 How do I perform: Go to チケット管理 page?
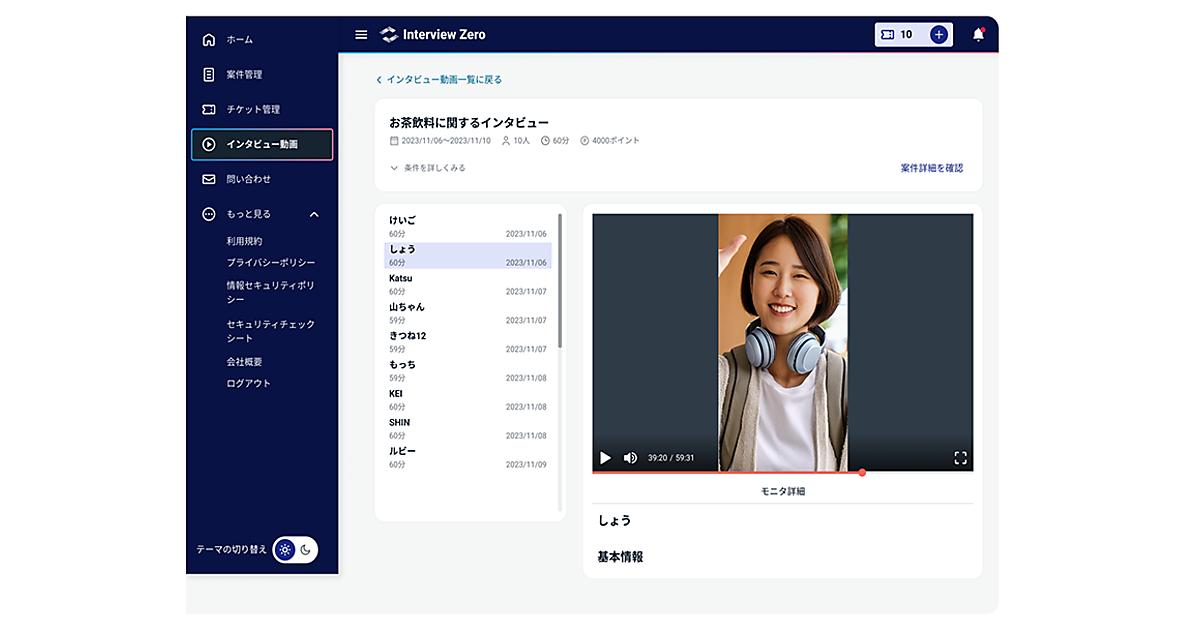[252, 110]
